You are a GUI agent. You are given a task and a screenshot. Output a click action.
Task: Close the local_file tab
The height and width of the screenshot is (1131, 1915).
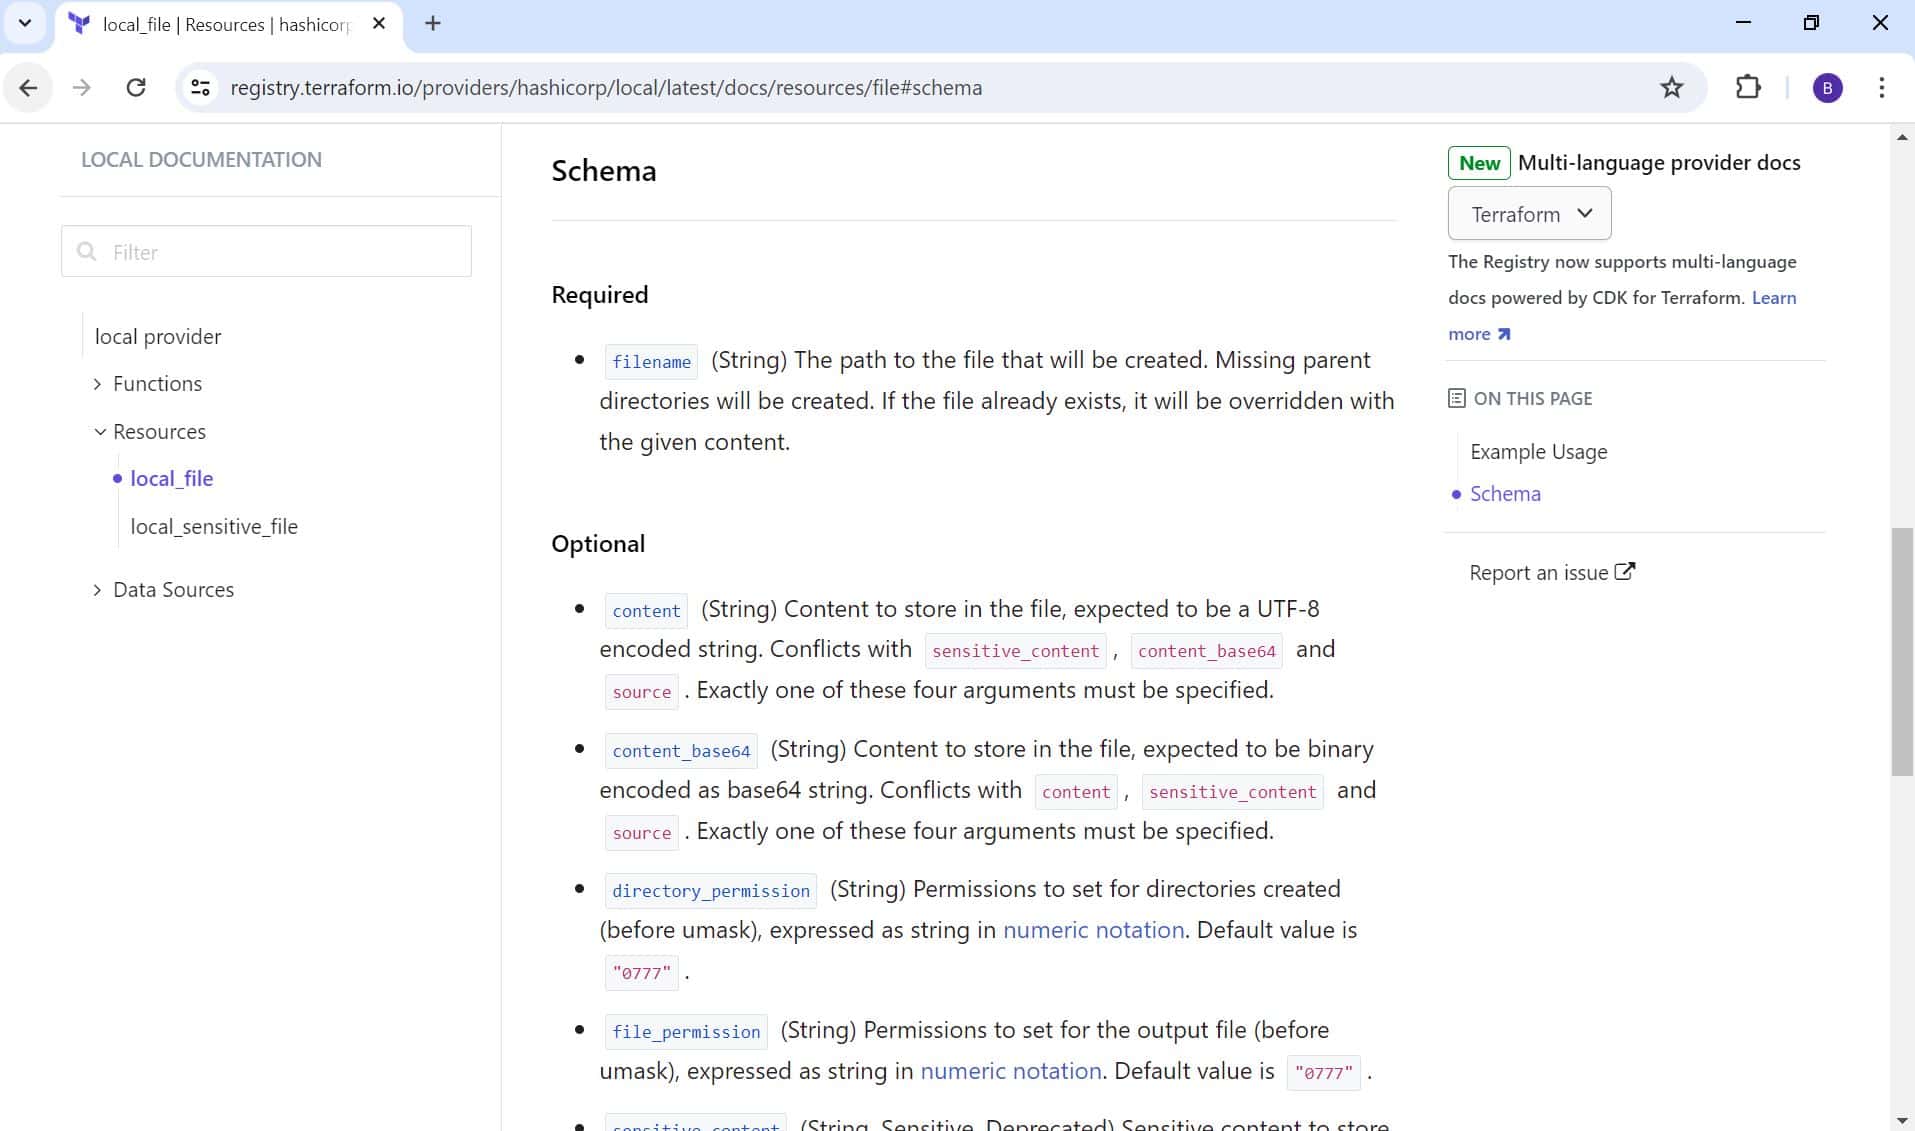click(379, 23)
